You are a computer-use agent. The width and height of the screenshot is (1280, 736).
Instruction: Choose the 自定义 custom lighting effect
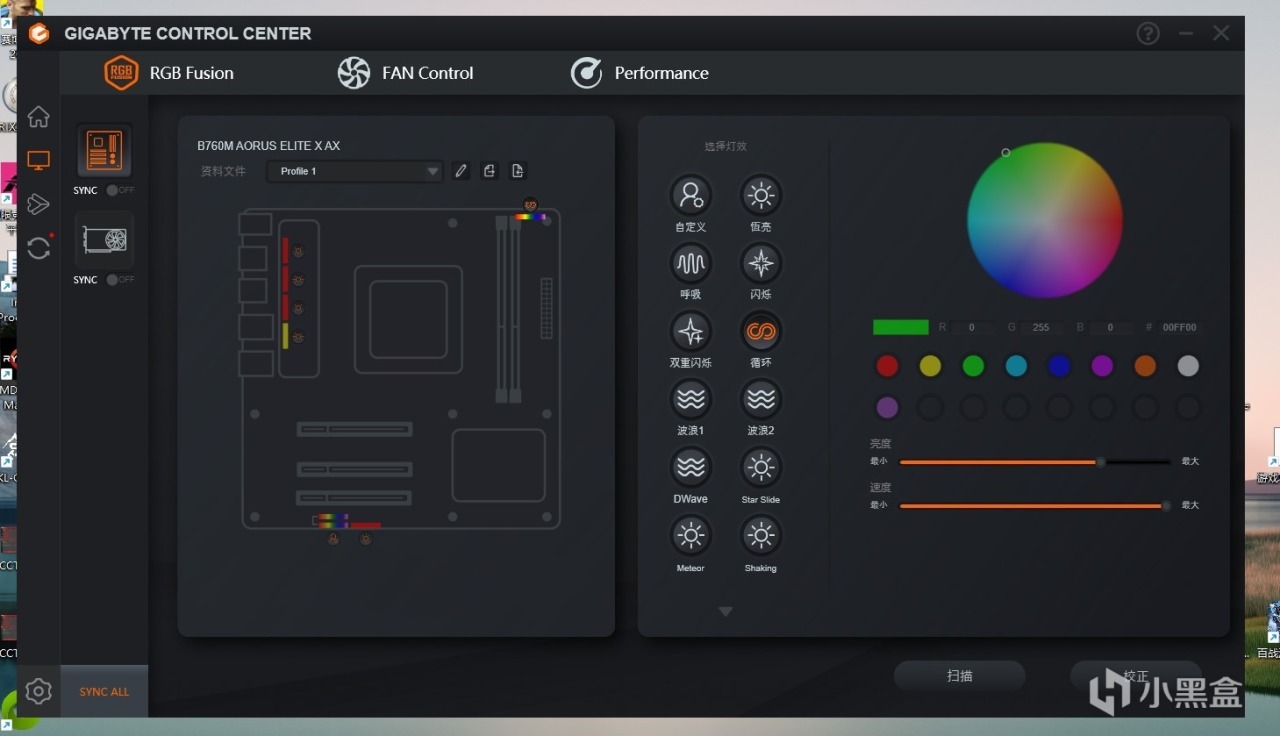[x=690, y=195]
